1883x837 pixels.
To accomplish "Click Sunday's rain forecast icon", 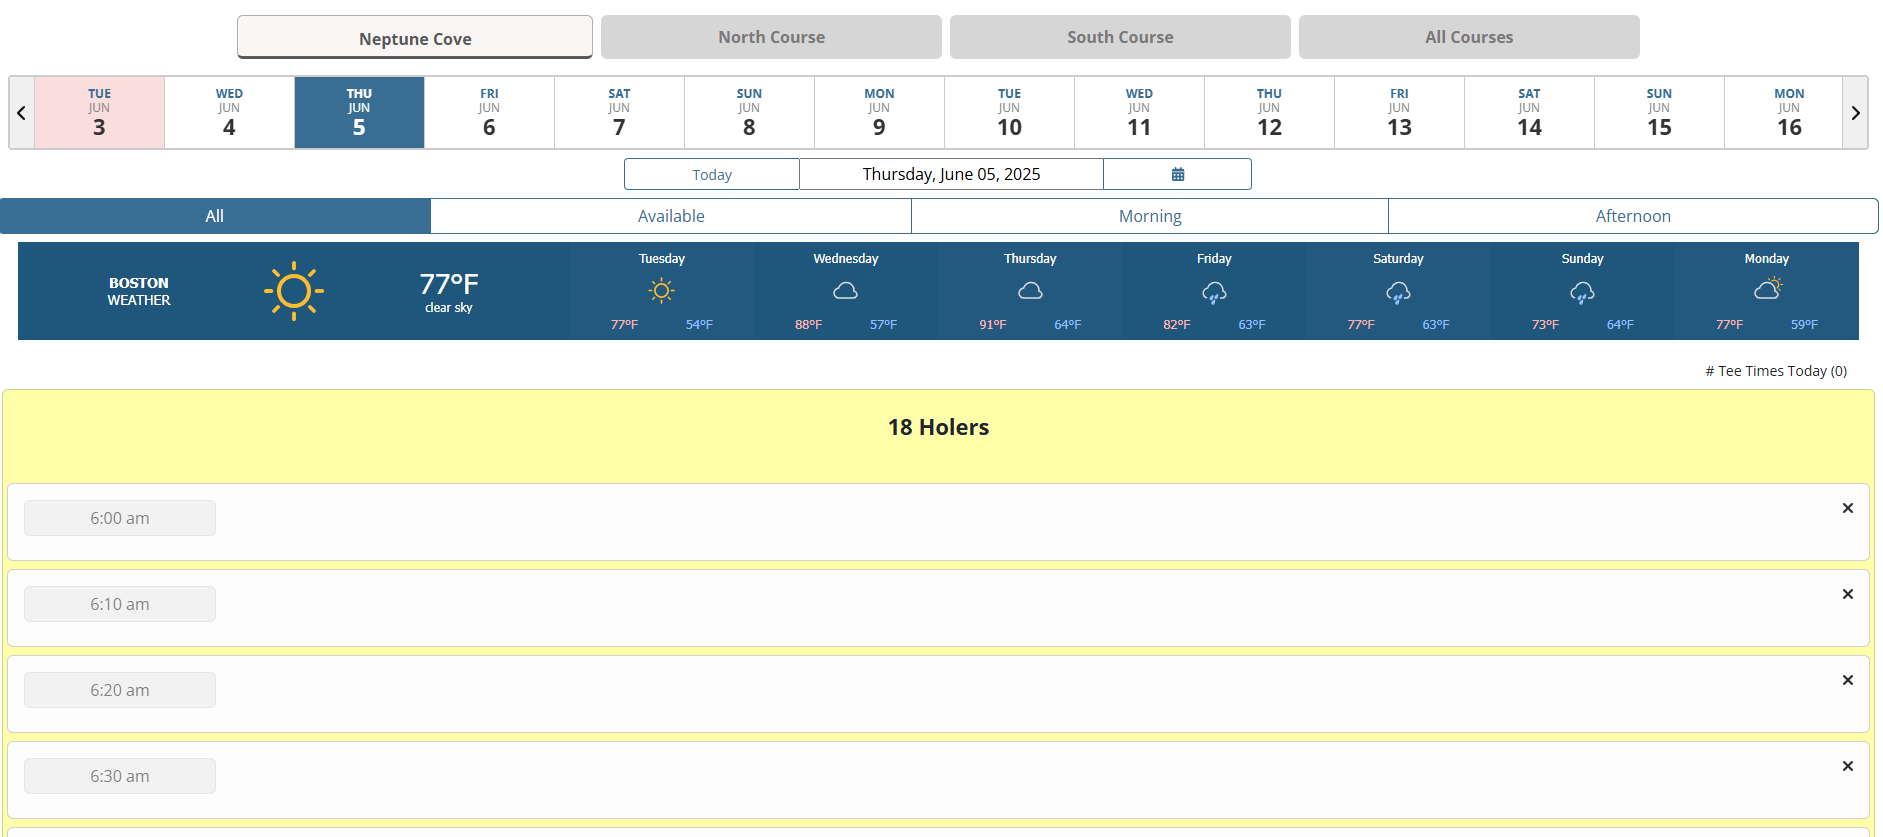I will coord(1582,292).
